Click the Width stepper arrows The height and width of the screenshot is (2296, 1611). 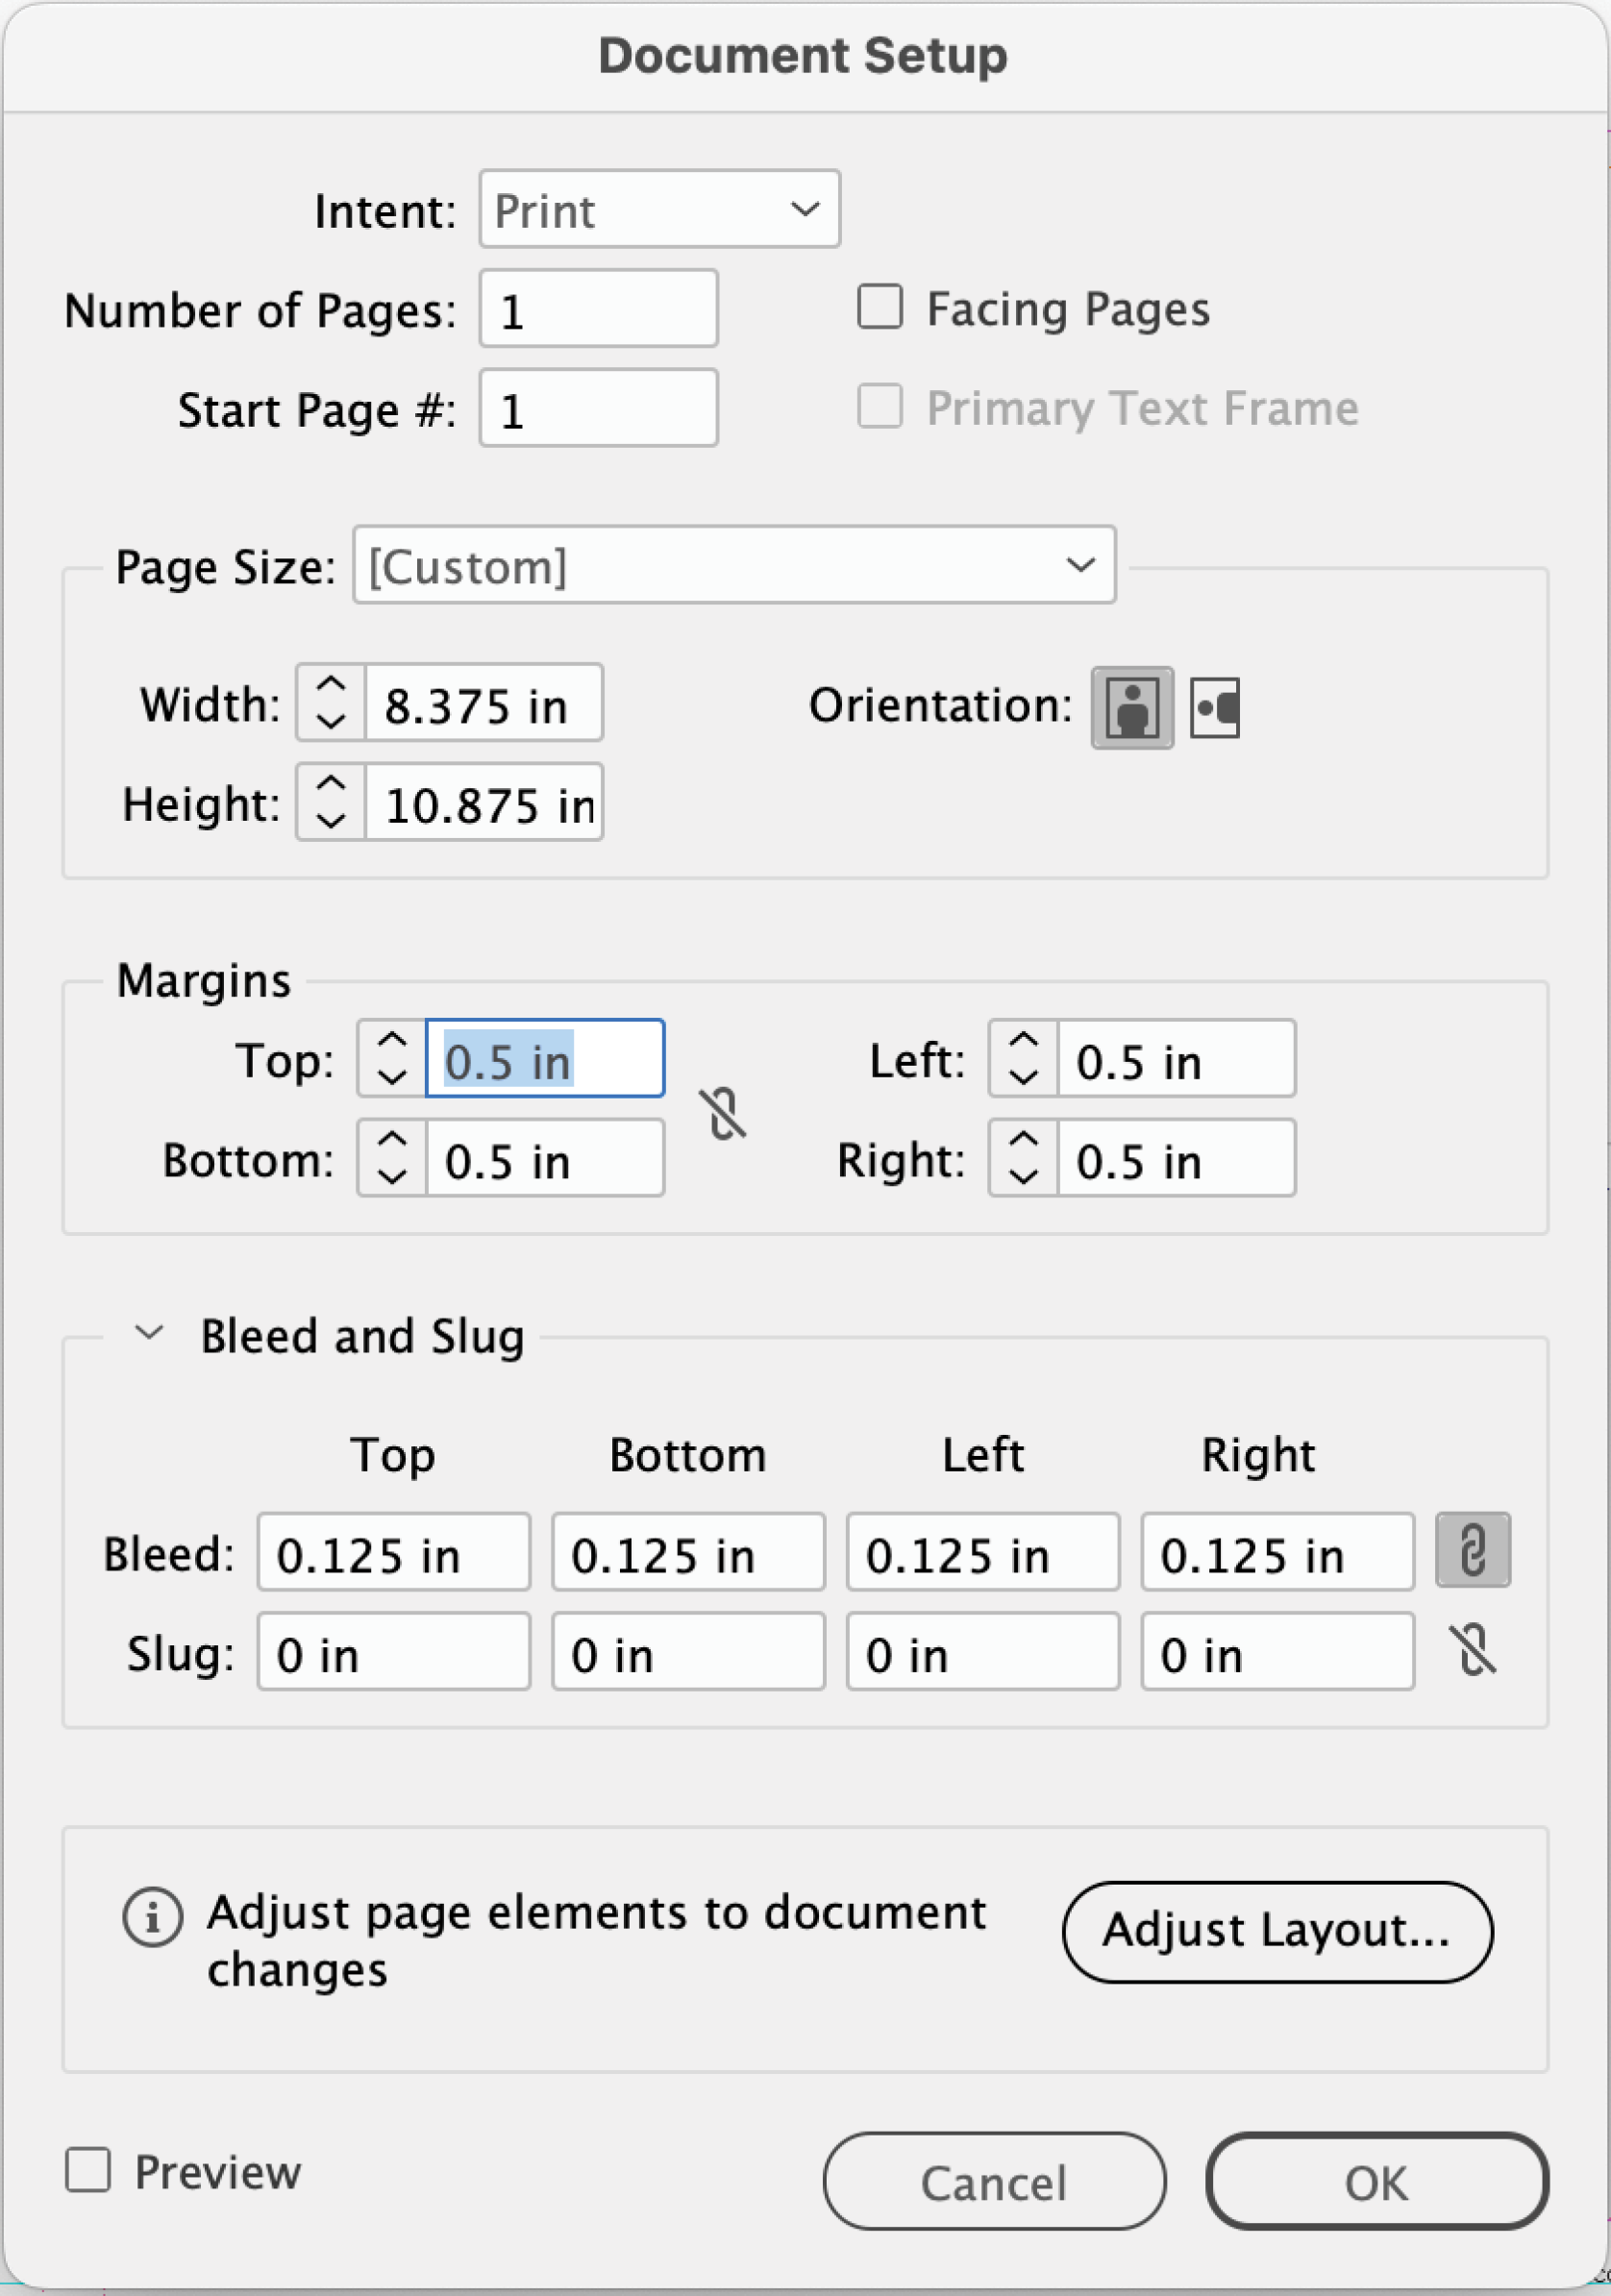331,702
